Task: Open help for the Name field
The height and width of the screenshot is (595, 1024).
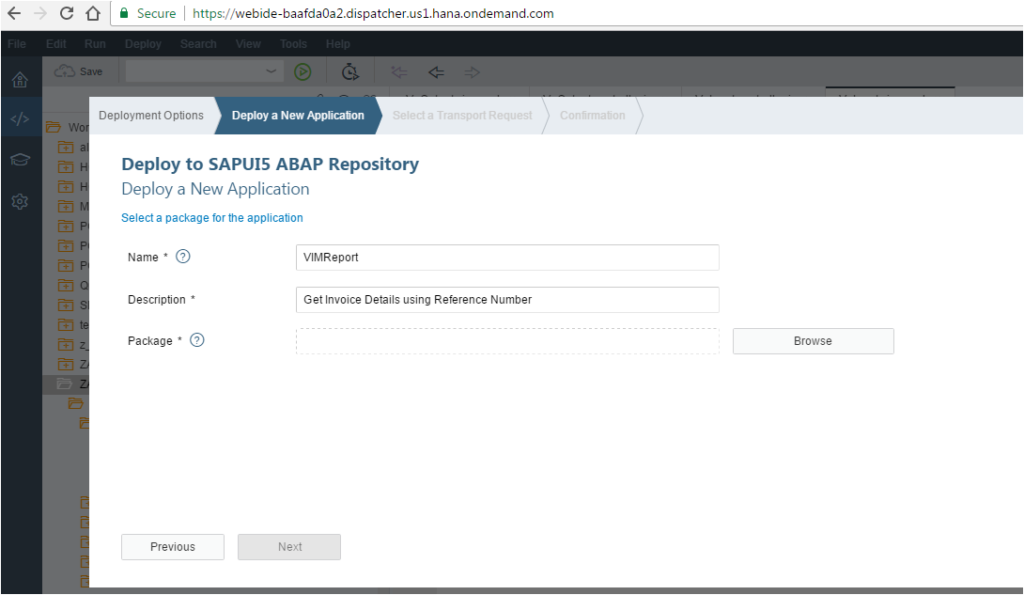Action: pos(183,256)
